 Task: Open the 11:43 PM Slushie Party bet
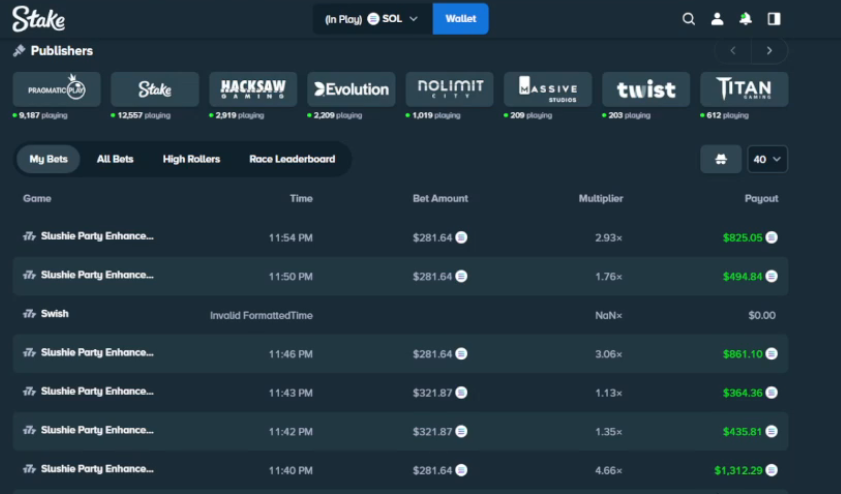(x=401, y=393)
